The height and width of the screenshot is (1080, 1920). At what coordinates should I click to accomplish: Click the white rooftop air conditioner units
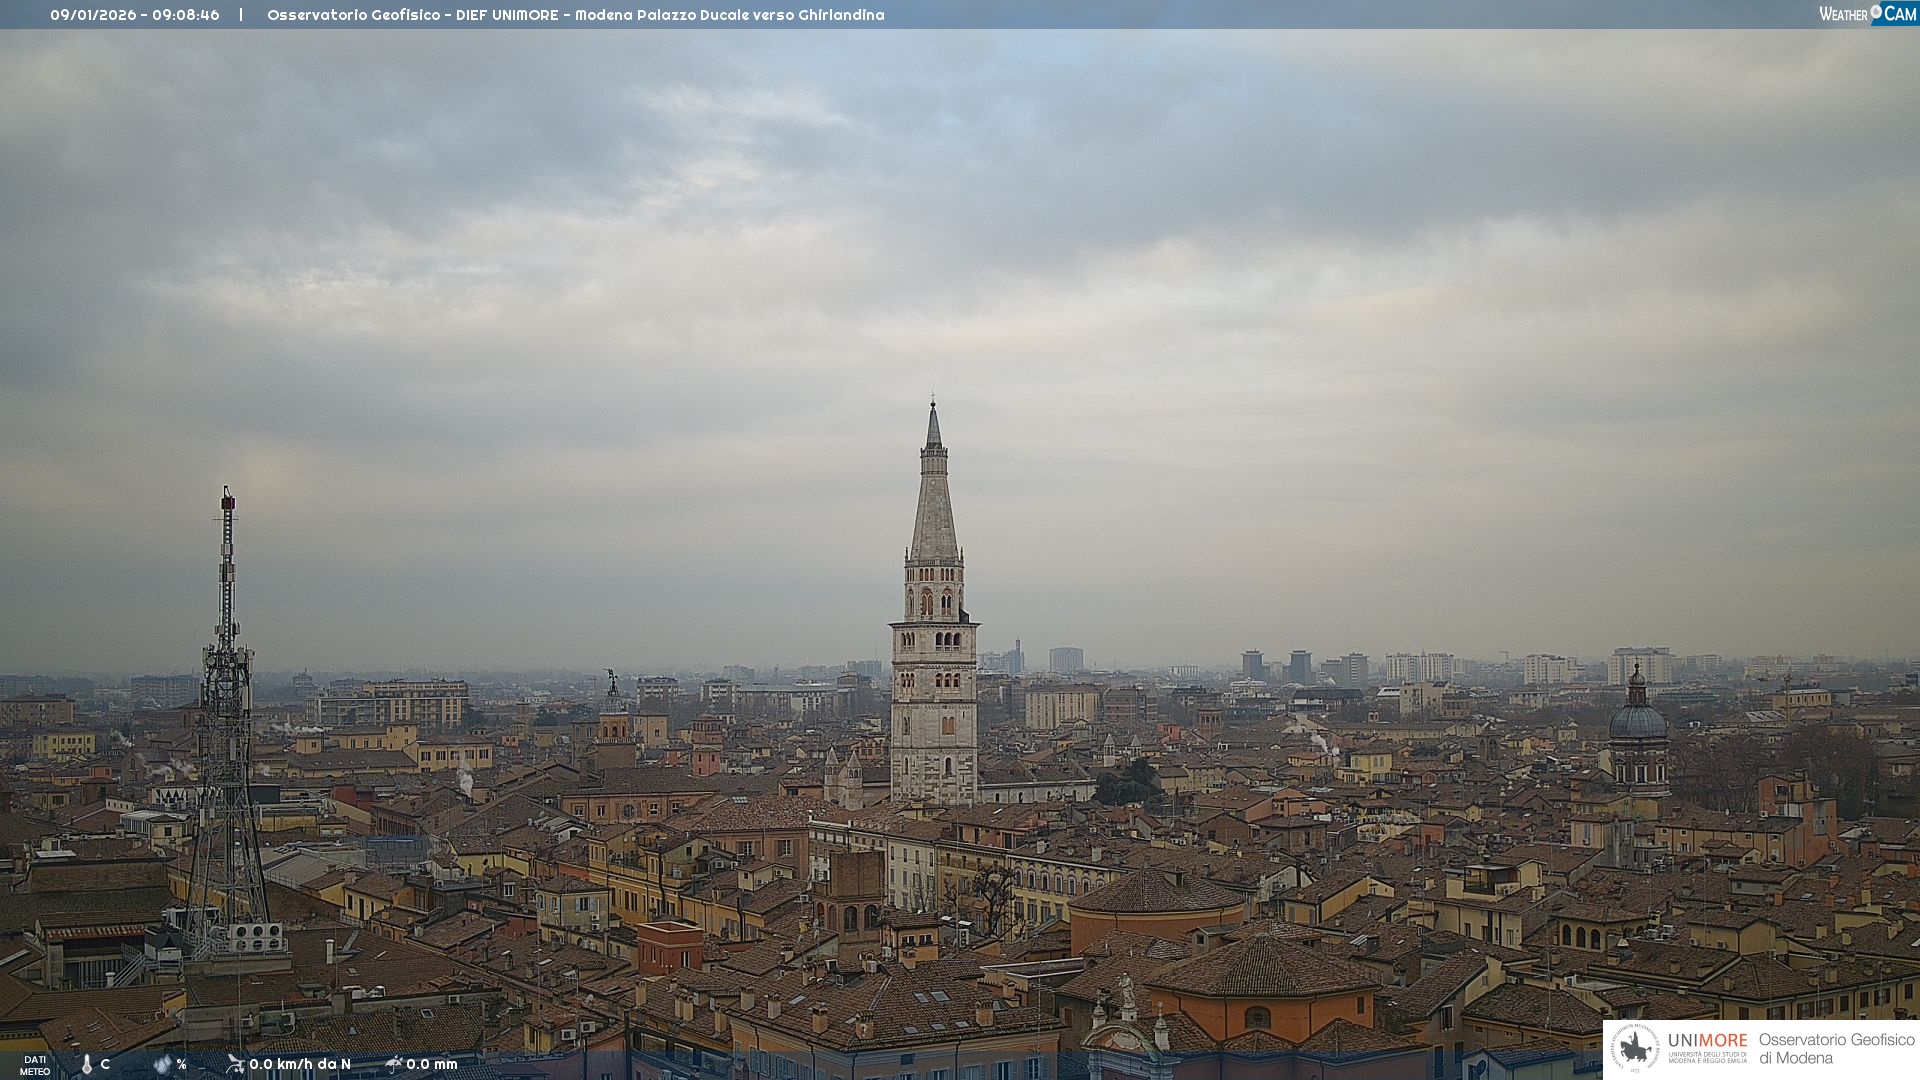(x=257, y=938)
